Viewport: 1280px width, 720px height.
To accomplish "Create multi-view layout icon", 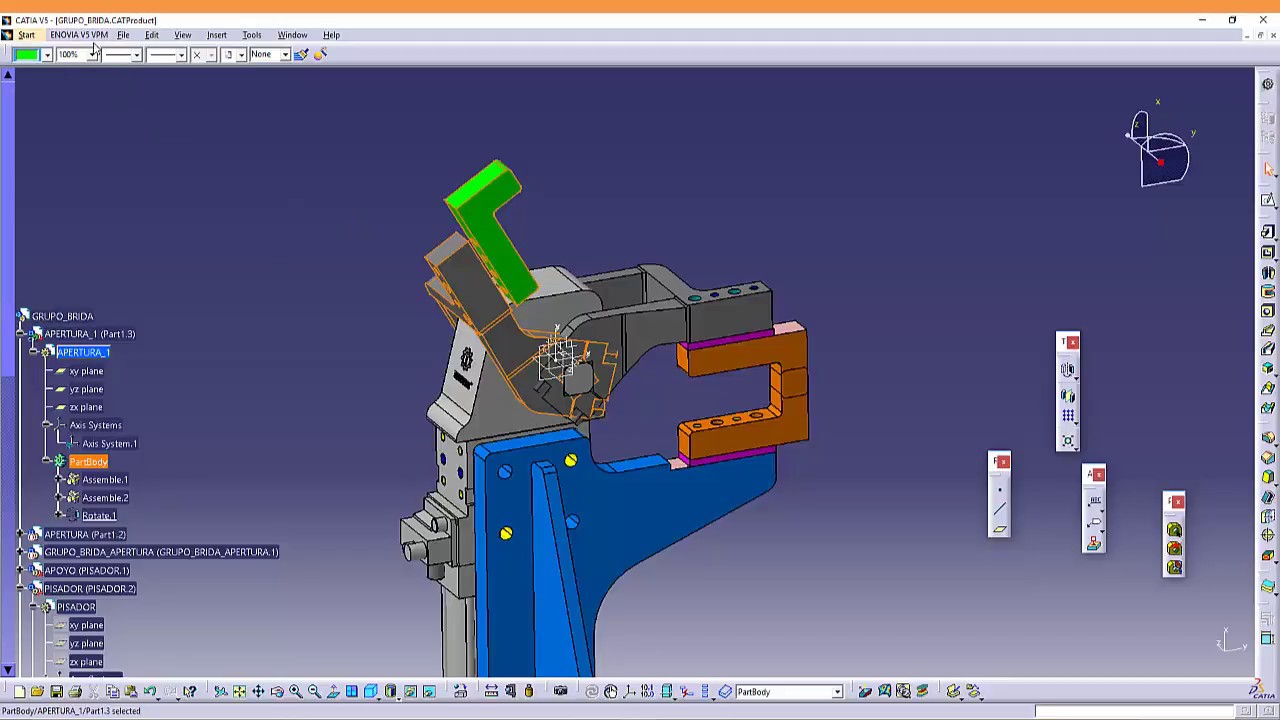I will (352, 691).
